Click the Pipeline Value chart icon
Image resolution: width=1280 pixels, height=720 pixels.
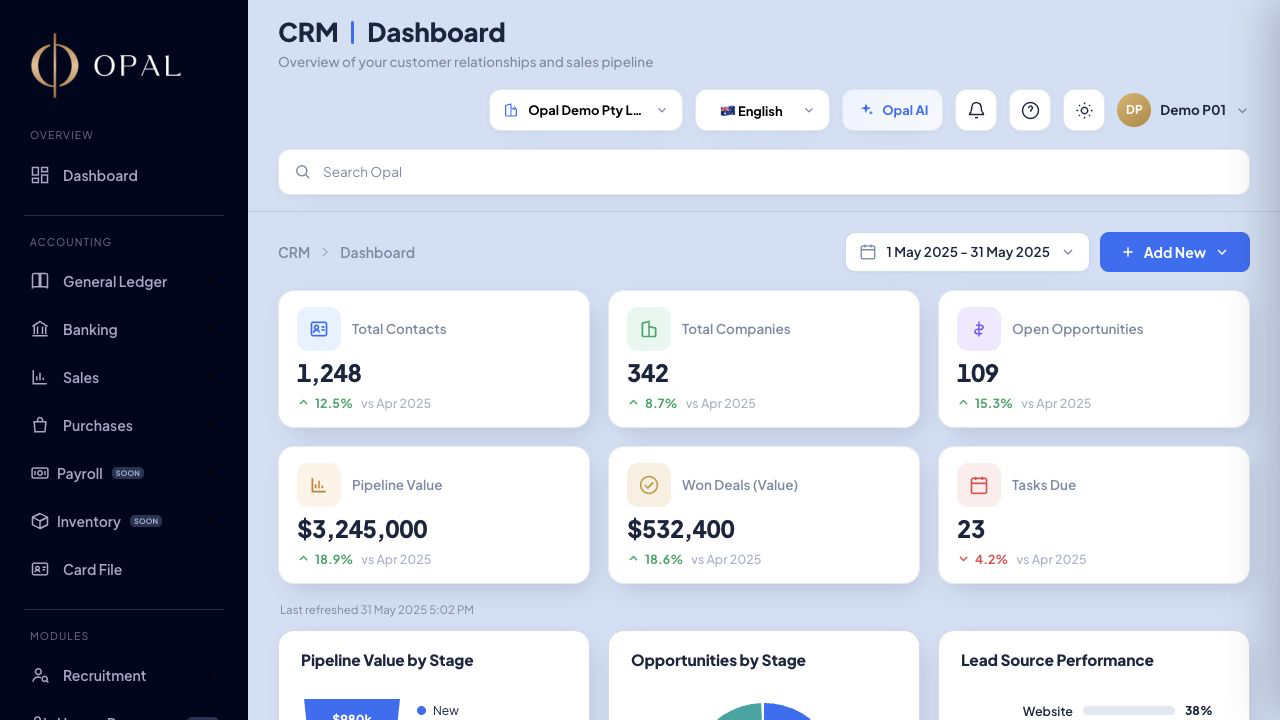click(x=319, y=485)
